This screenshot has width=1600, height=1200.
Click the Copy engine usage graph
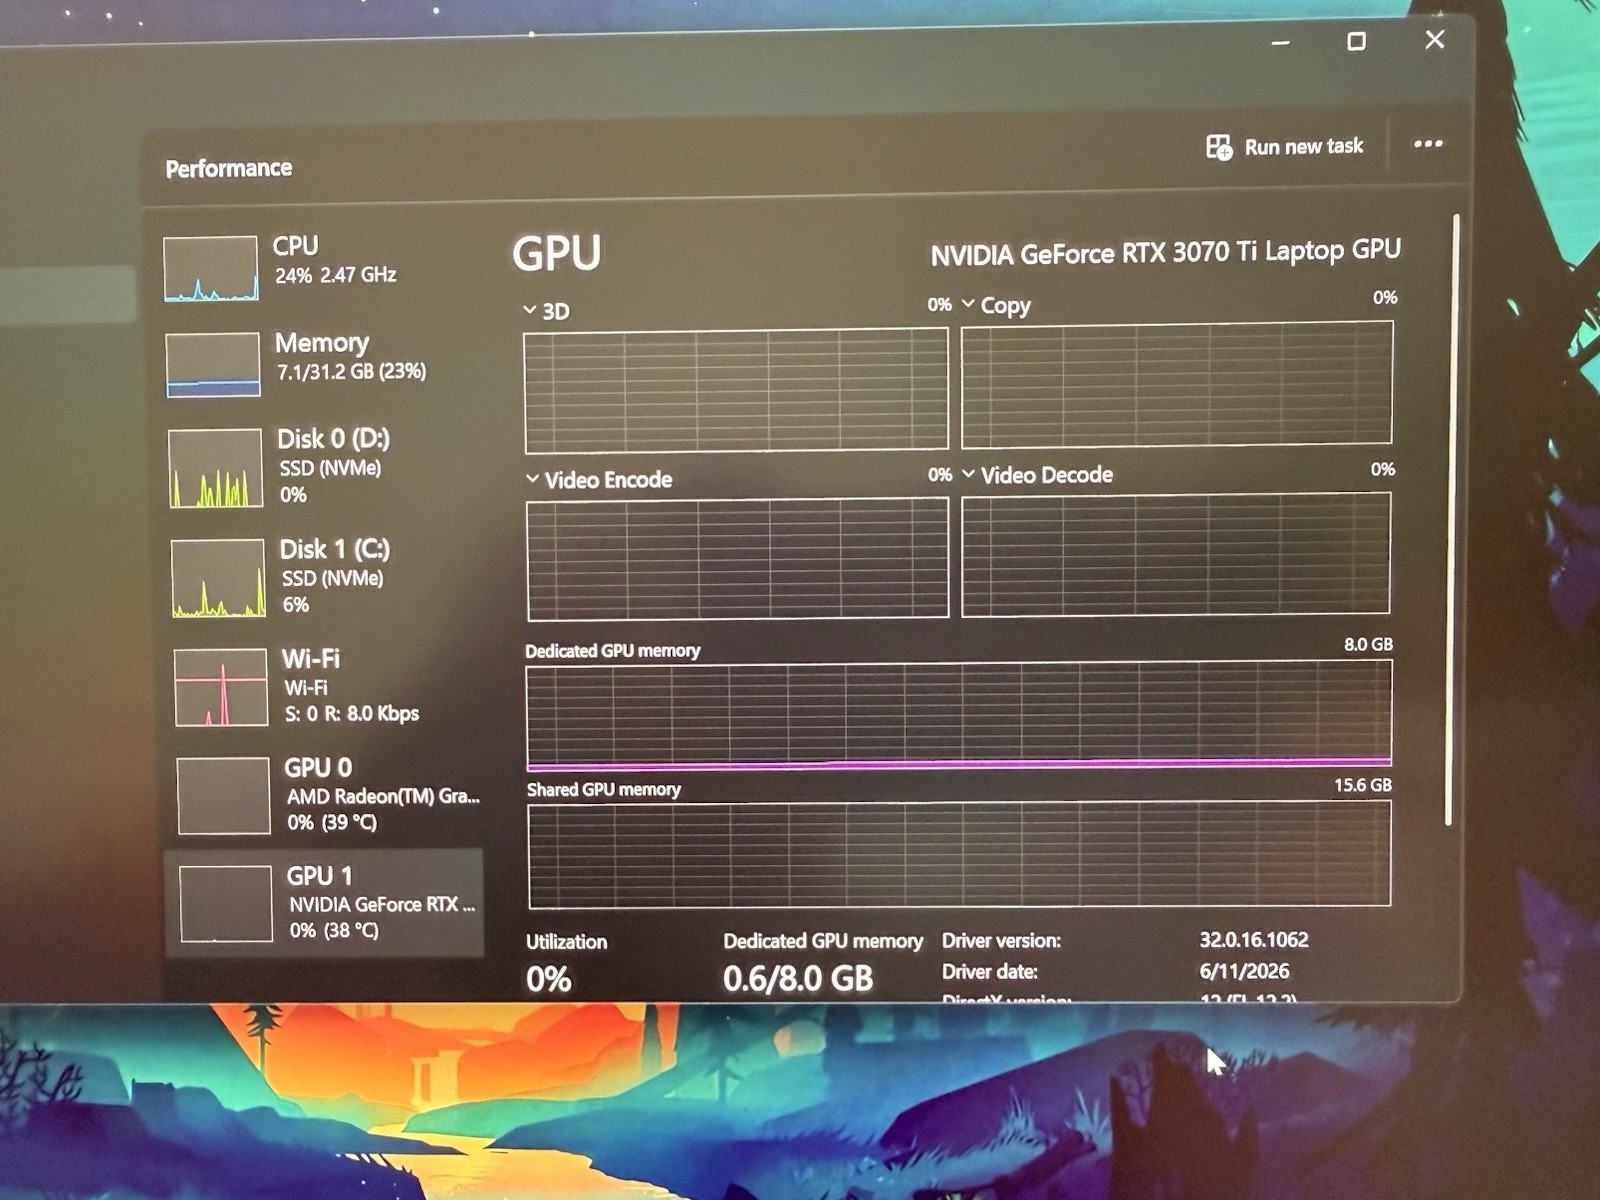1177,384
